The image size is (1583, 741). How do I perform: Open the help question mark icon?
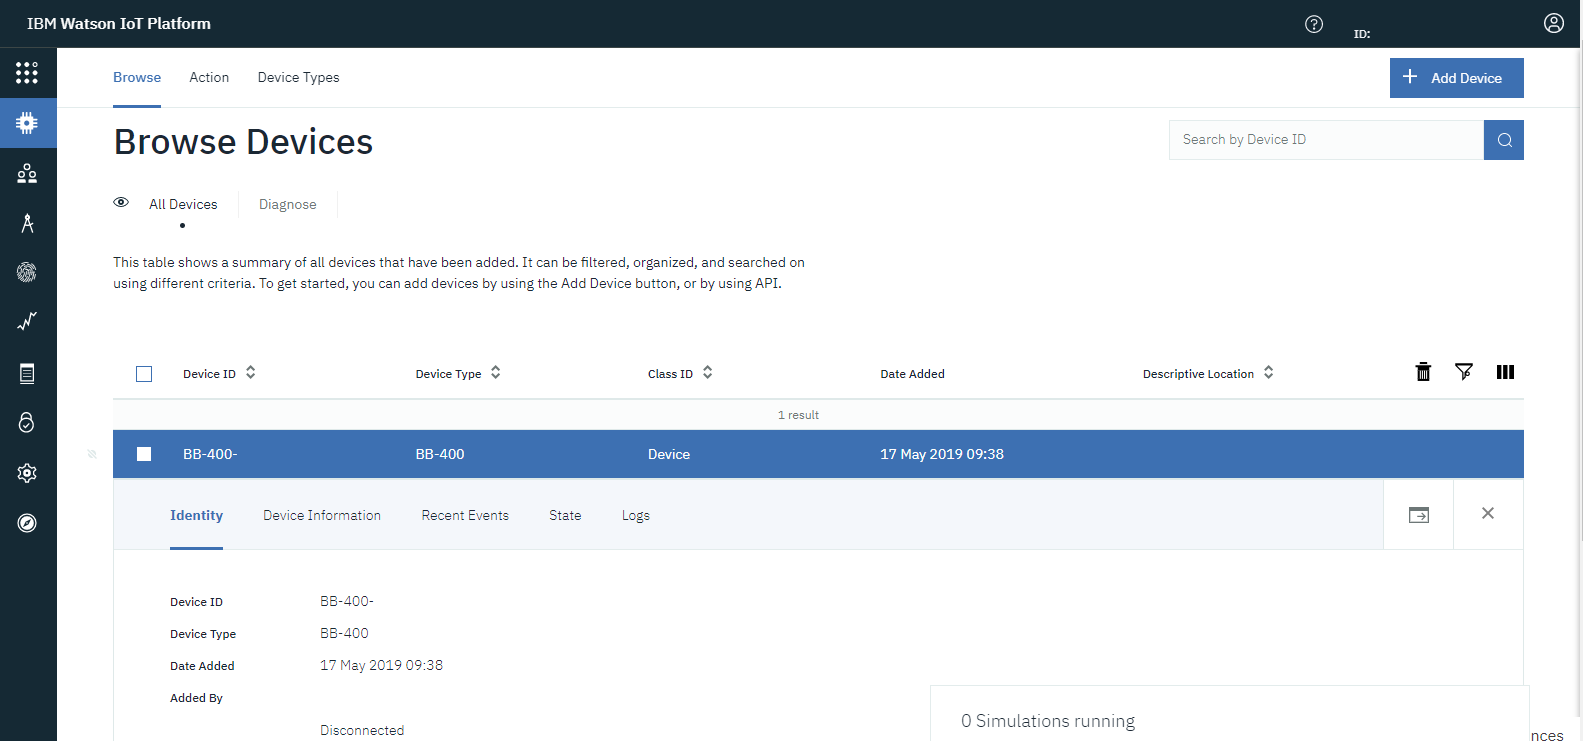pyautogui.click(x=1314, y=24)
